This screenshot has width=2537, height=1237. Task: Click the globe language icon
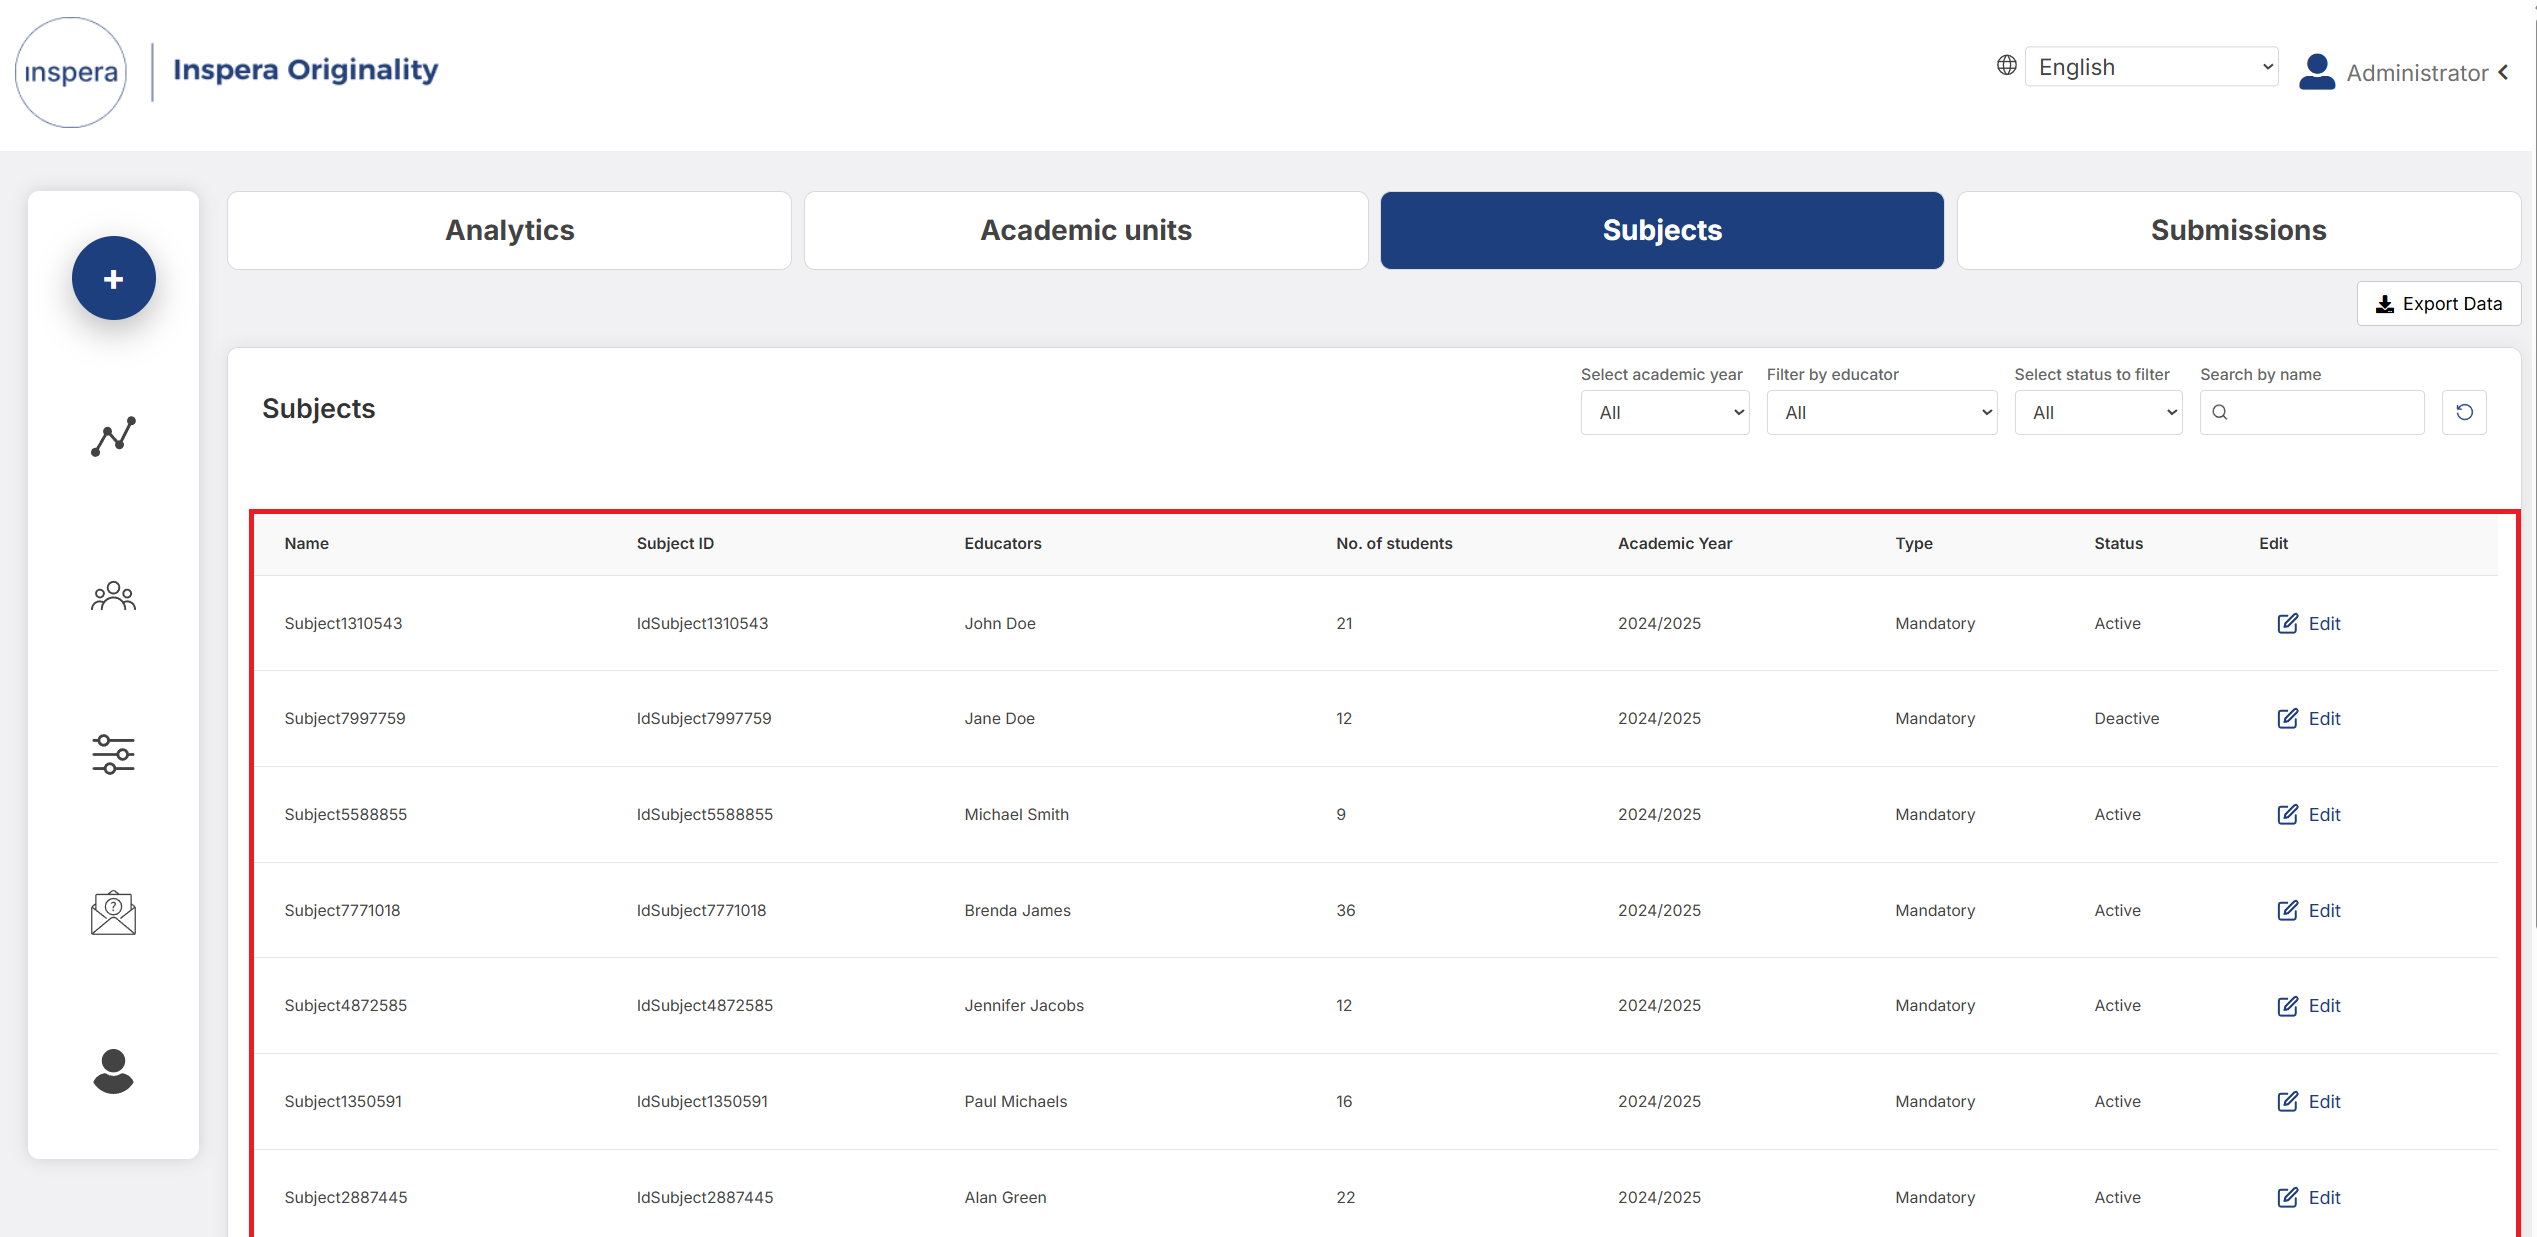(x=2006, y=66)
